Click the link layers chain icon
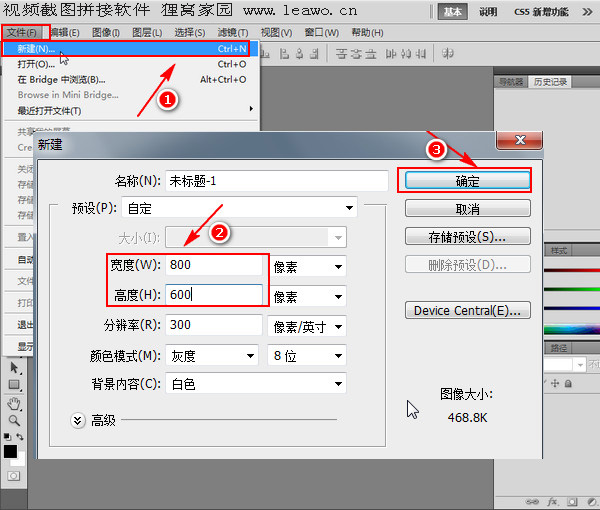 (532, 502)
